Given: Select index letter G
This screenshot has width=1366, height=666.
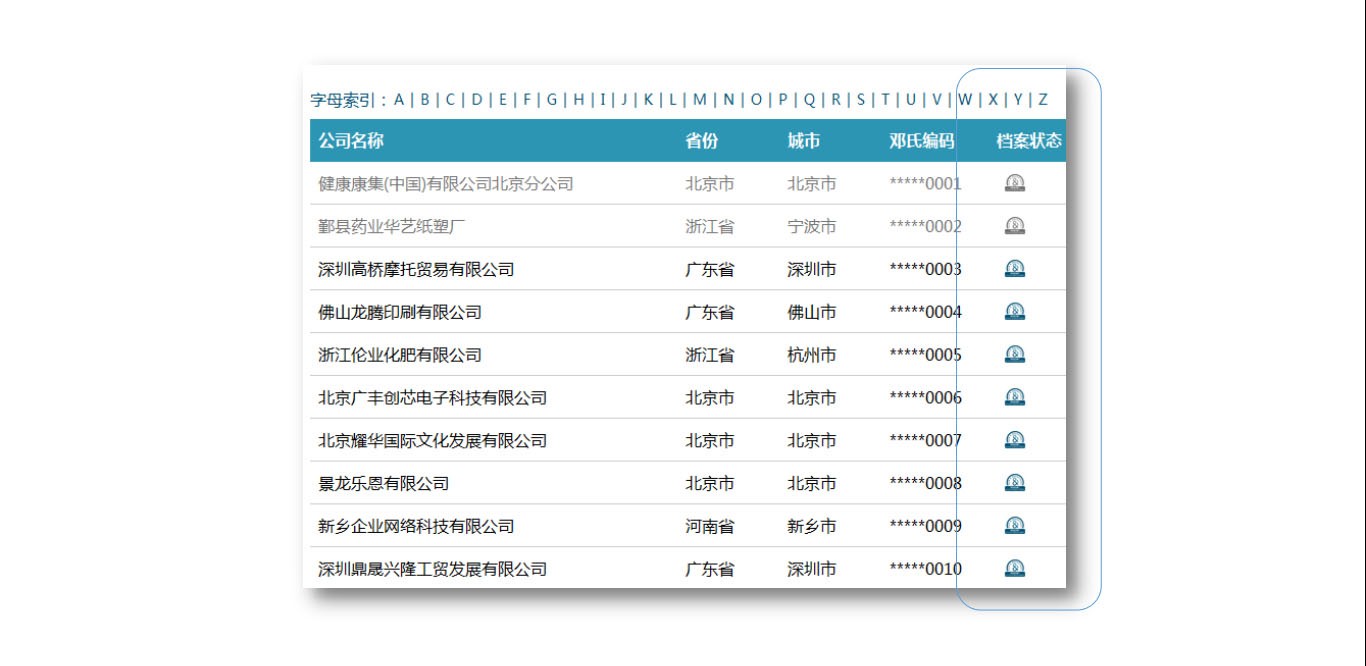Looking at the screenshot, I should 552,100.
